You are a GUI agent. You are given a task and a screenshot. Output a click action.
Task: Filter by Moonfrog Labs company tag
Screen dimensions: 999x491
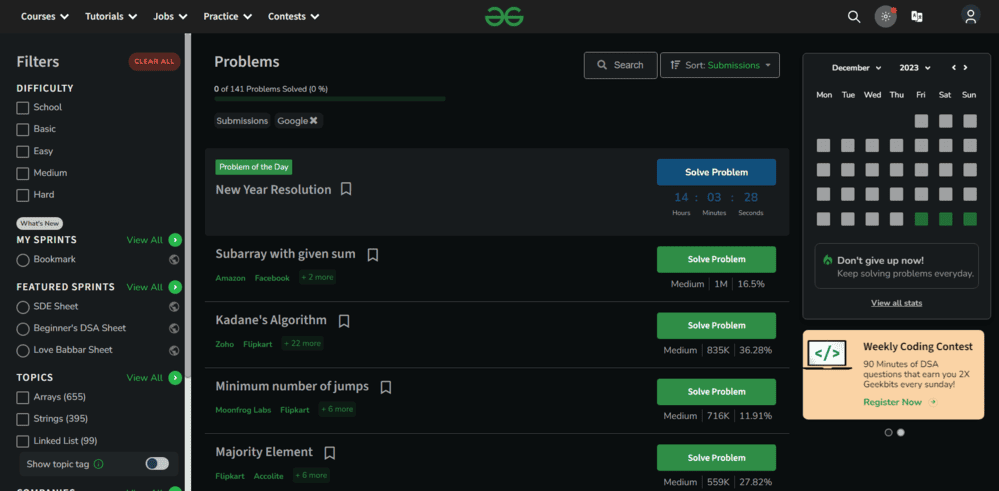pos(243,410)
